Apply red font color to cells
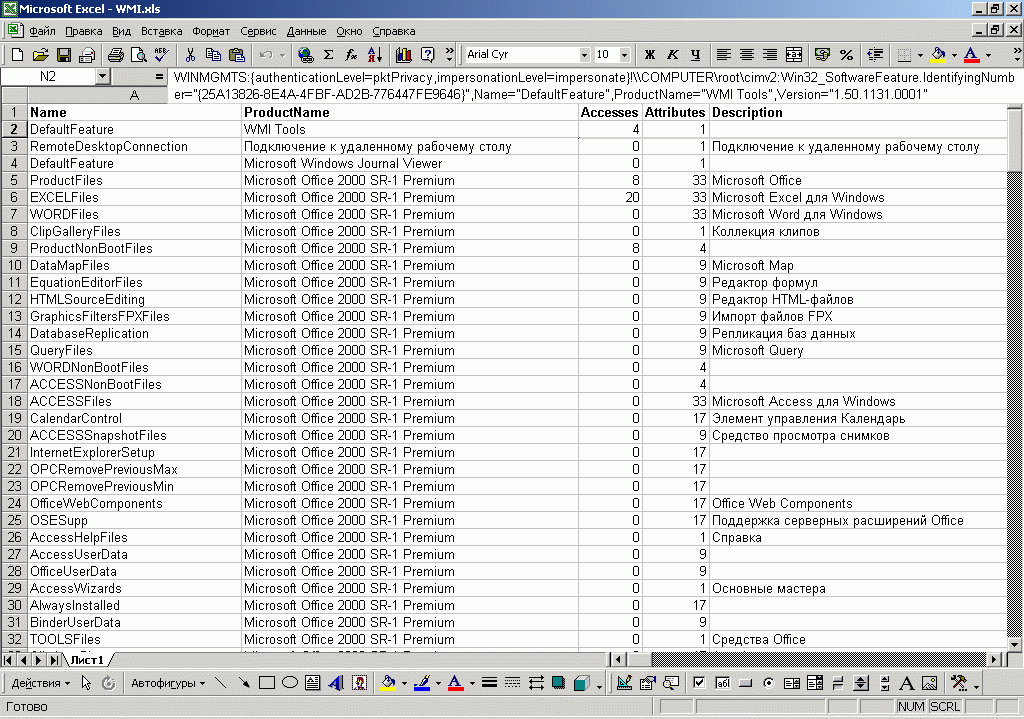 point(972,55)
